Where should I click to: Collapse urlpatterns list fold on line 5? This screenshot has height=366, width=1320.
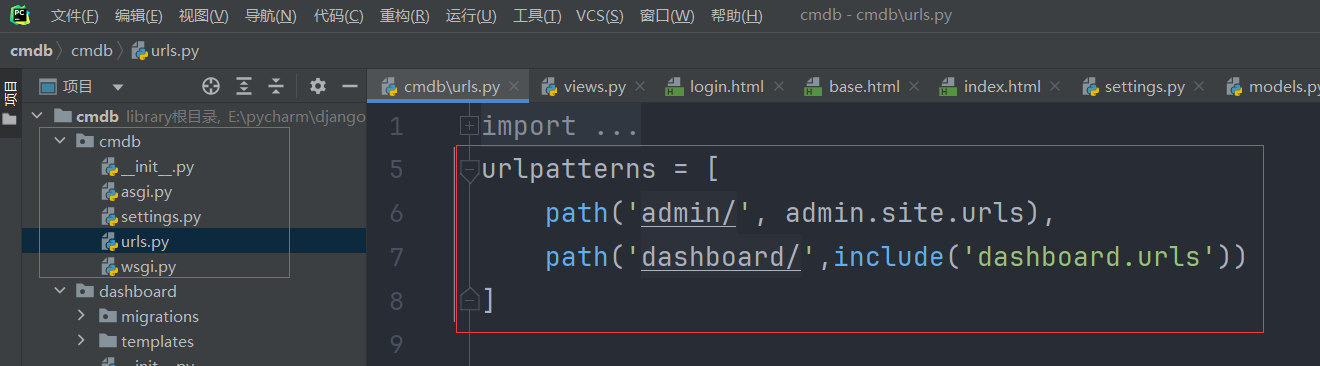469,172
